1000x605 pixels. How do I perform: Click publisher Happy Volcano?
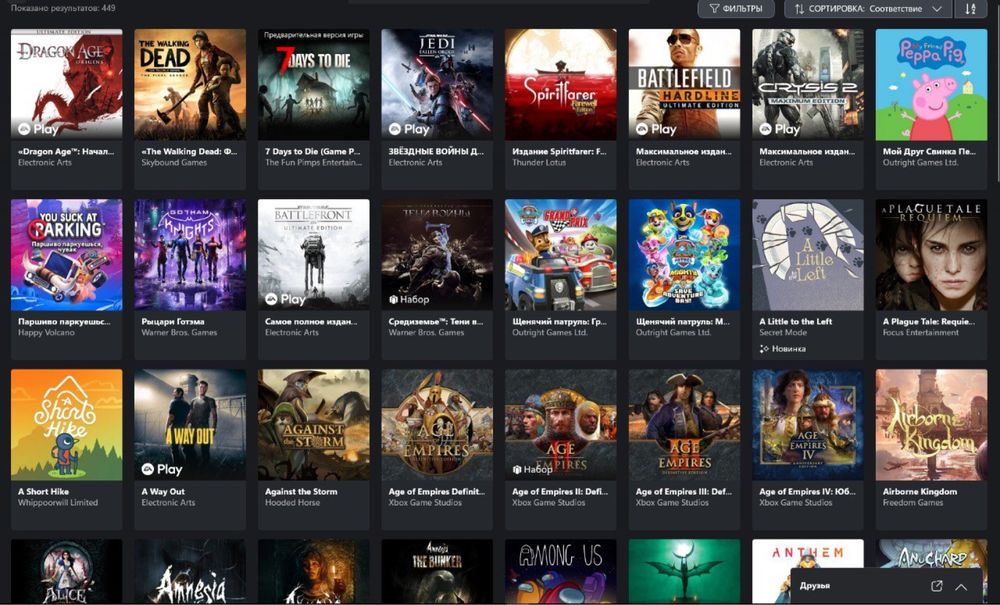(x=47, y=333)
